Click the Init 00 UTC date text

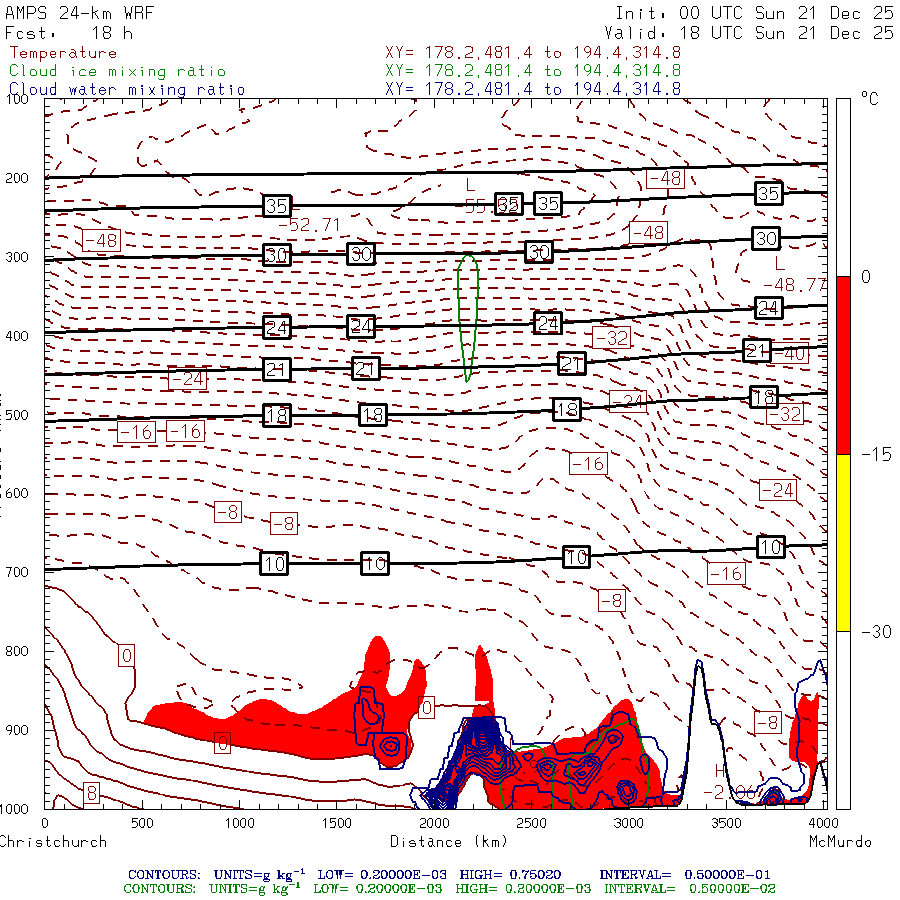[754, 15]
